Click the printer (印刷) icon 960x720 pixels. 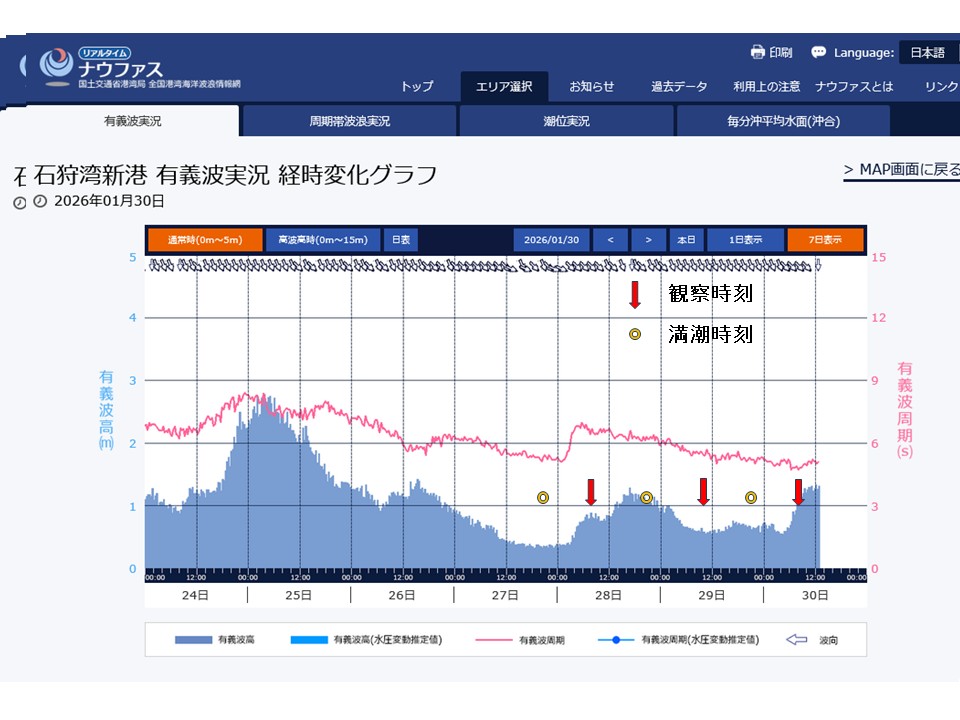click(x=757, y=52)
